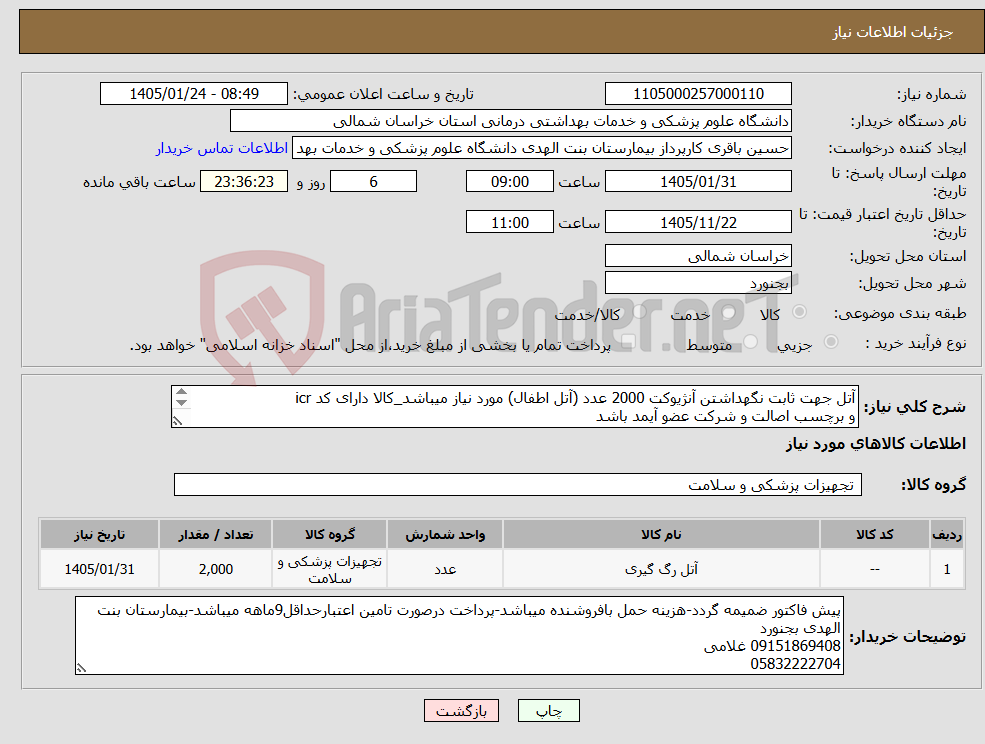Click the quantity cell 2,000
The width and height of the screenshot is (985, 744).
tap(215, 569)
